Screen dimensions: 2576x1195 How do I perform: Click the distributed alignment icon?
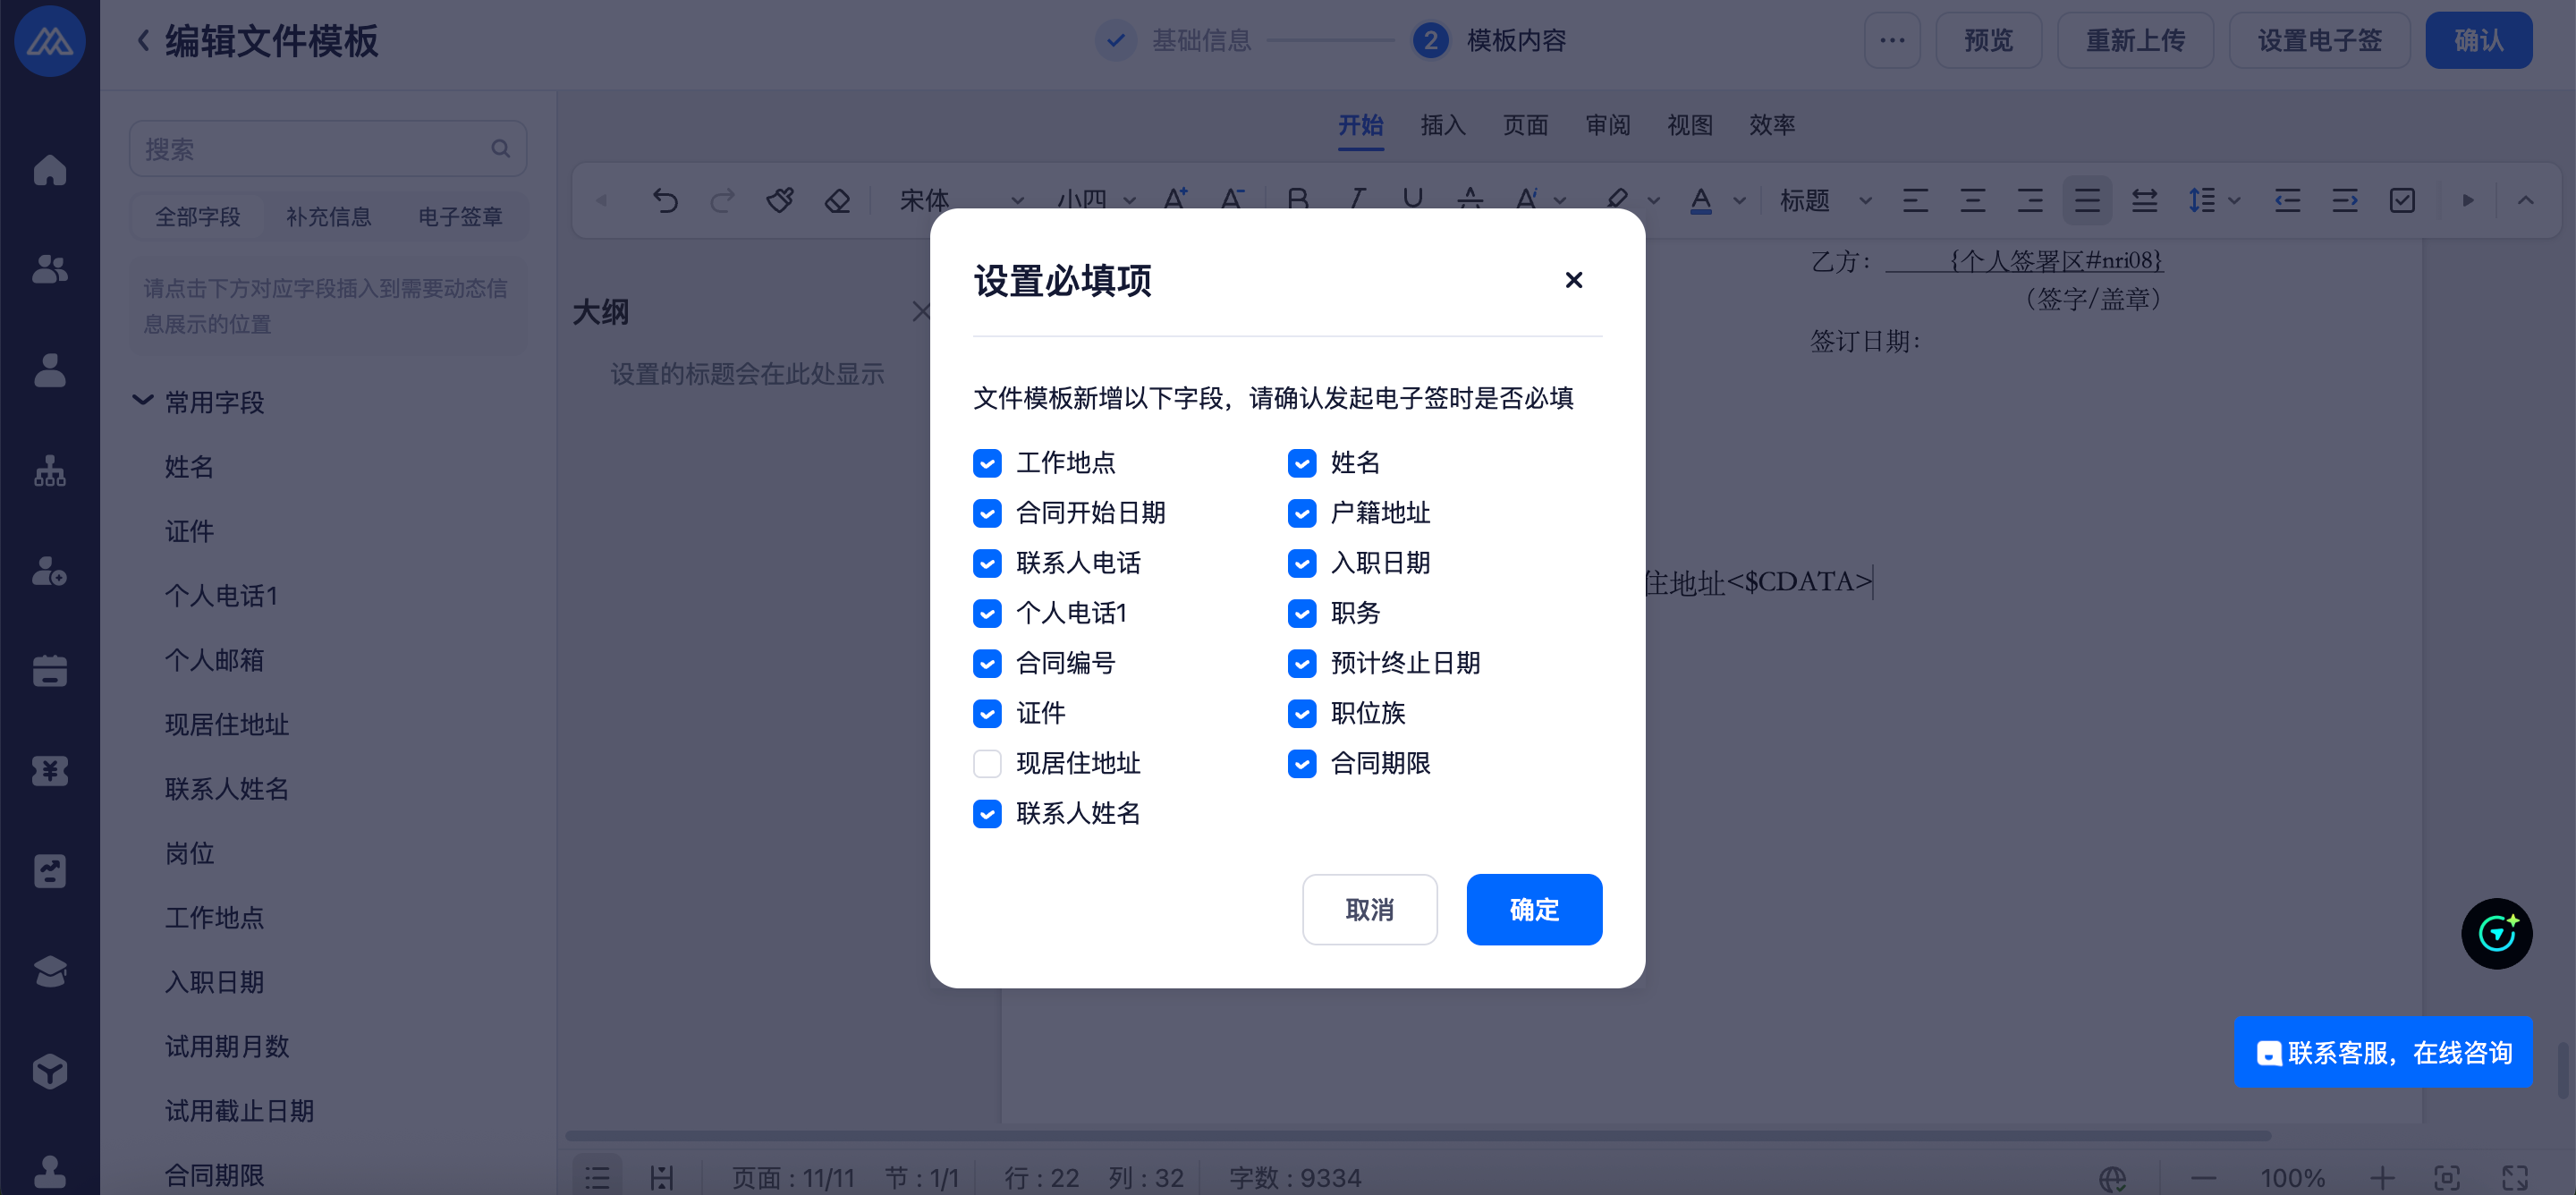pyautogui.click(x=2144, y=201)
